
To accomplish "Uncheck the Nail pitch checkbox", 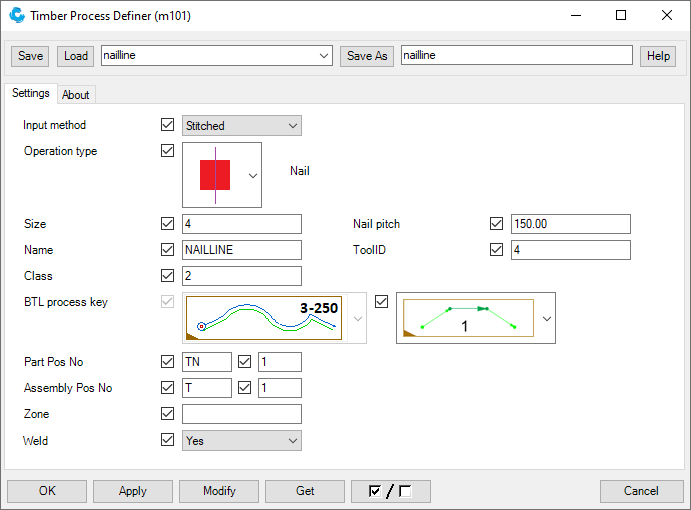I will (x=497, y=224).
